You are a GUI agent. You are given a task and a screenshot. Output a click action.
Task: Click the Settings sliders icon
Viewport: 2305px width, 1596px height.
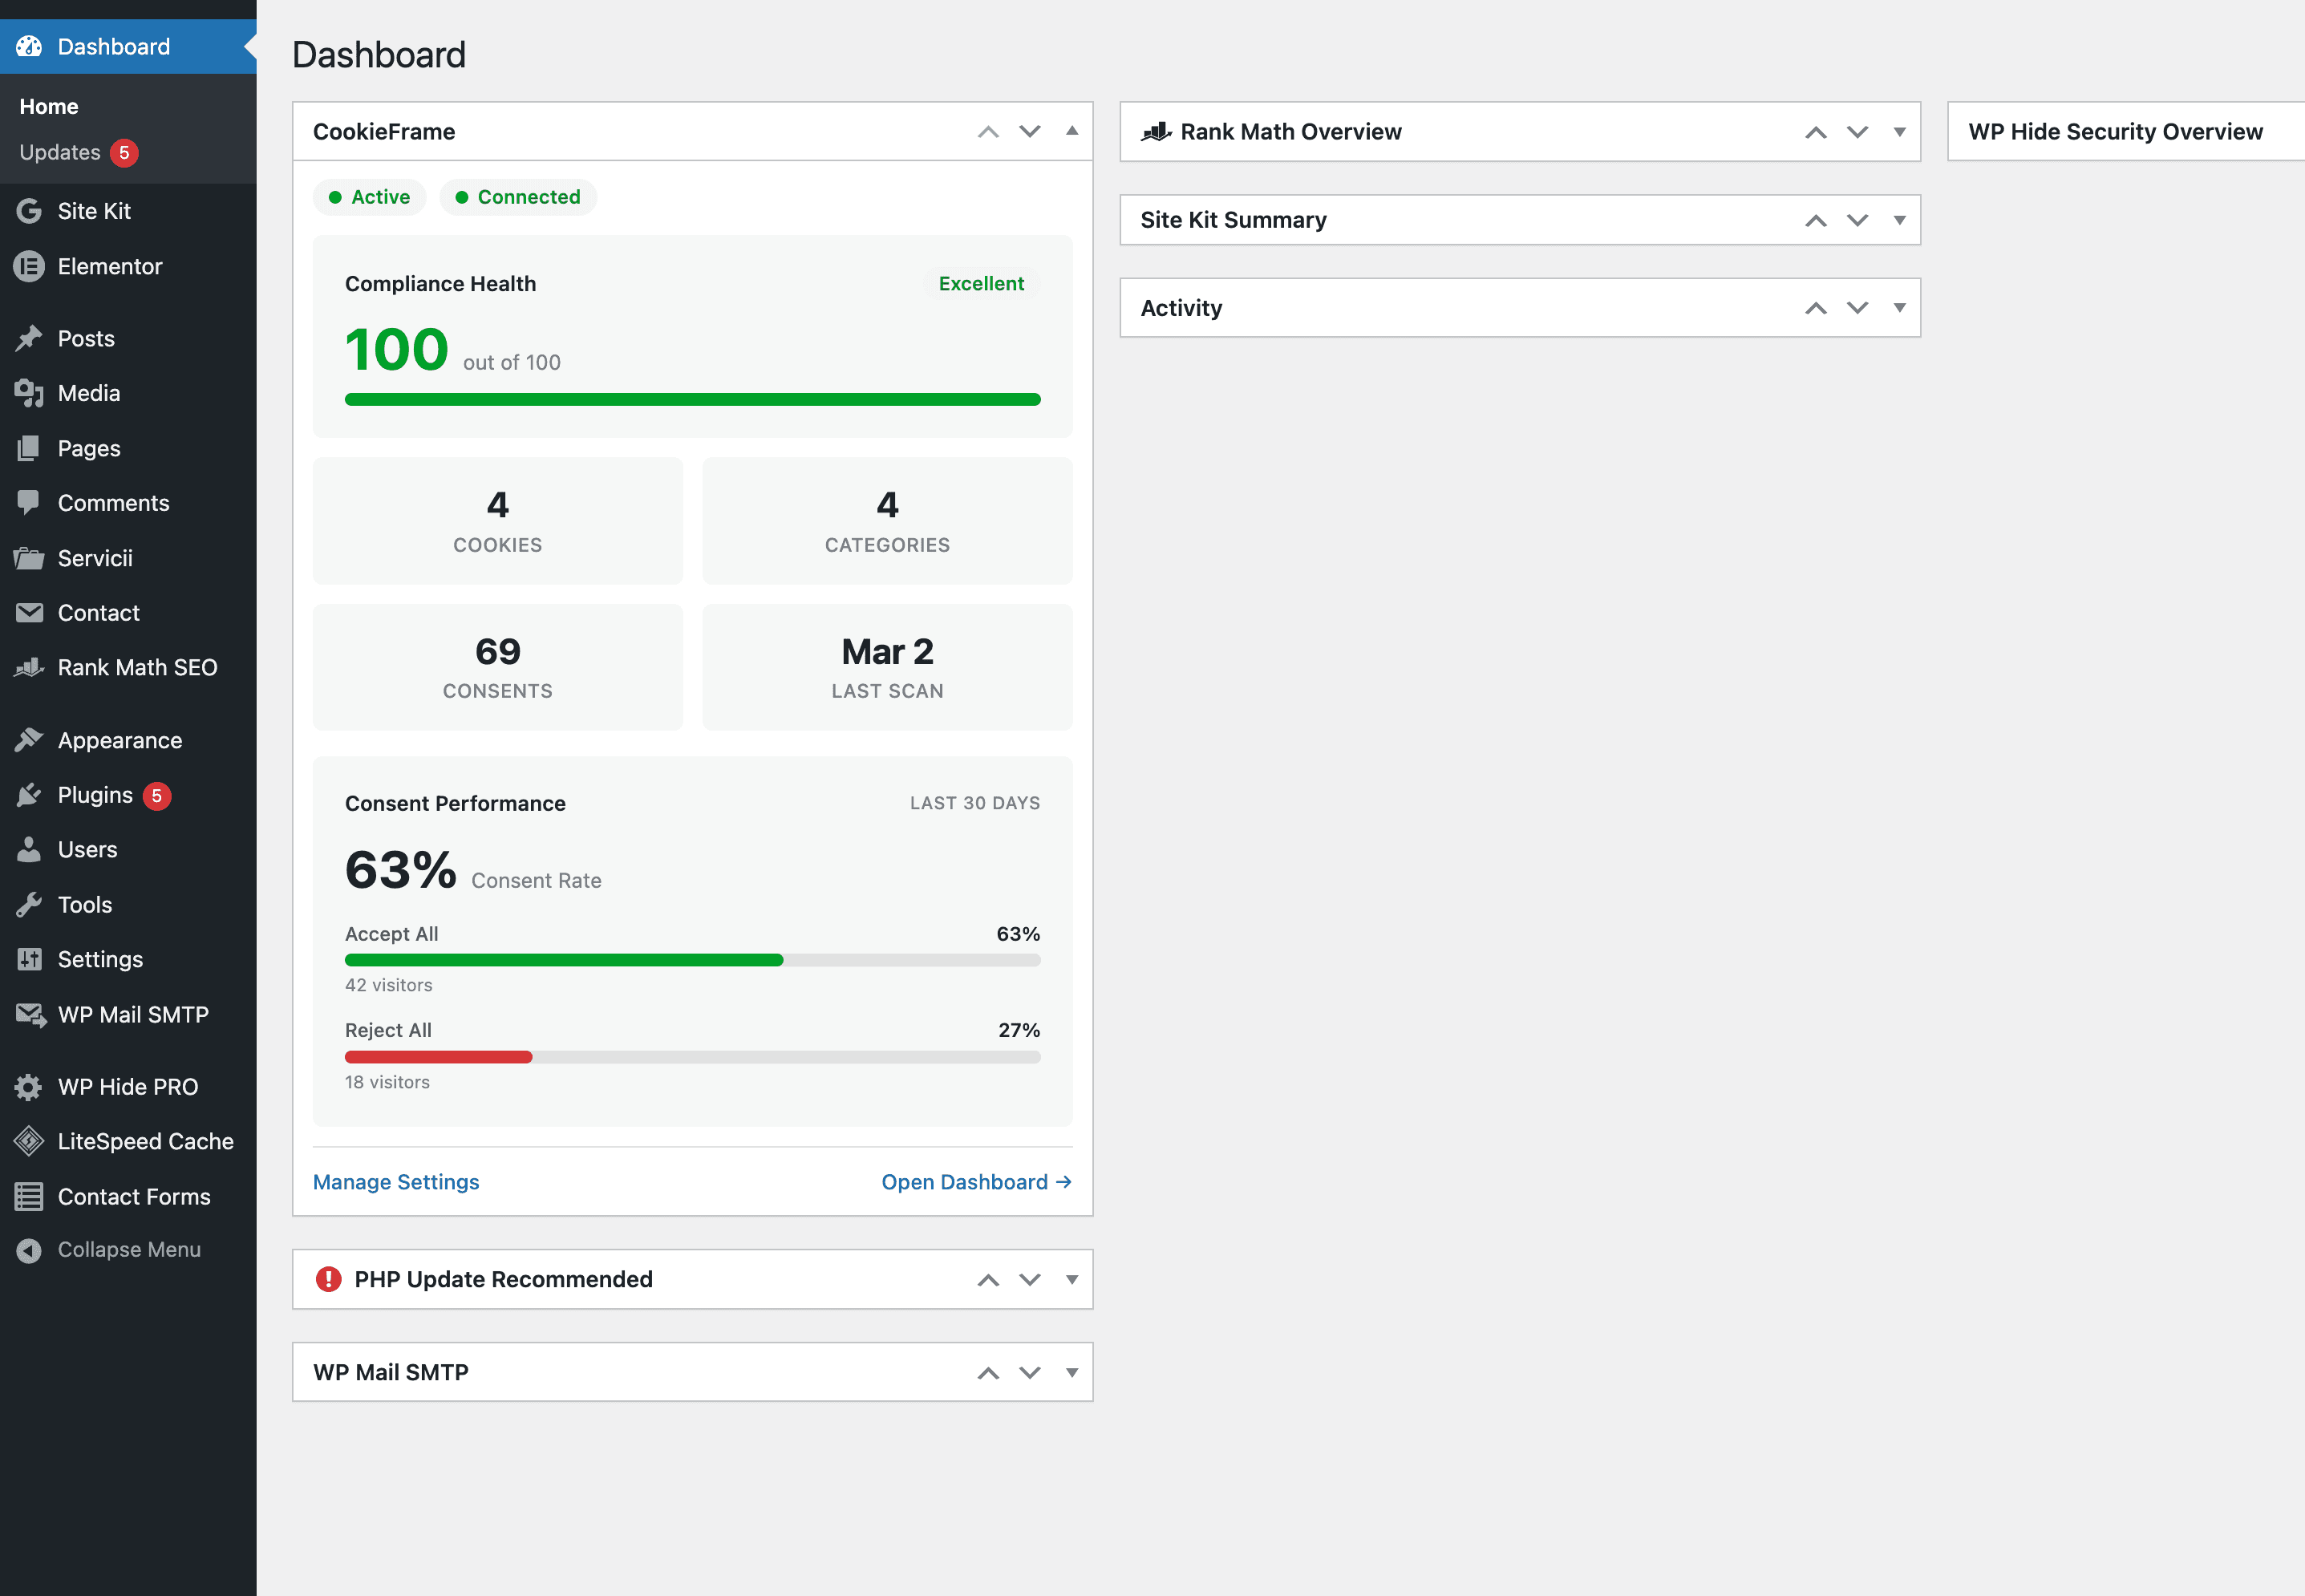(x=29, y=959)
